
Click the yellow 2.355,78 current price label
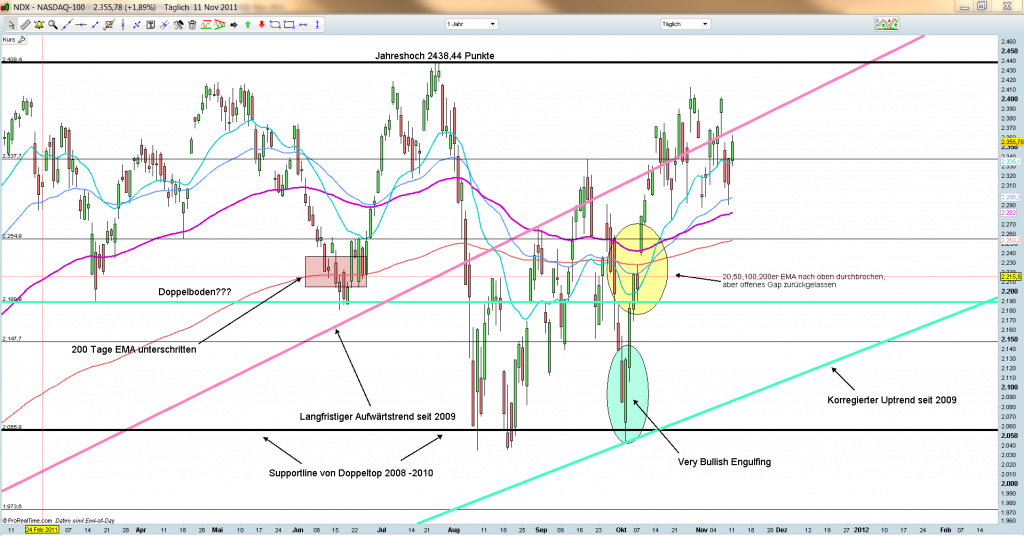click(1010, 142)
